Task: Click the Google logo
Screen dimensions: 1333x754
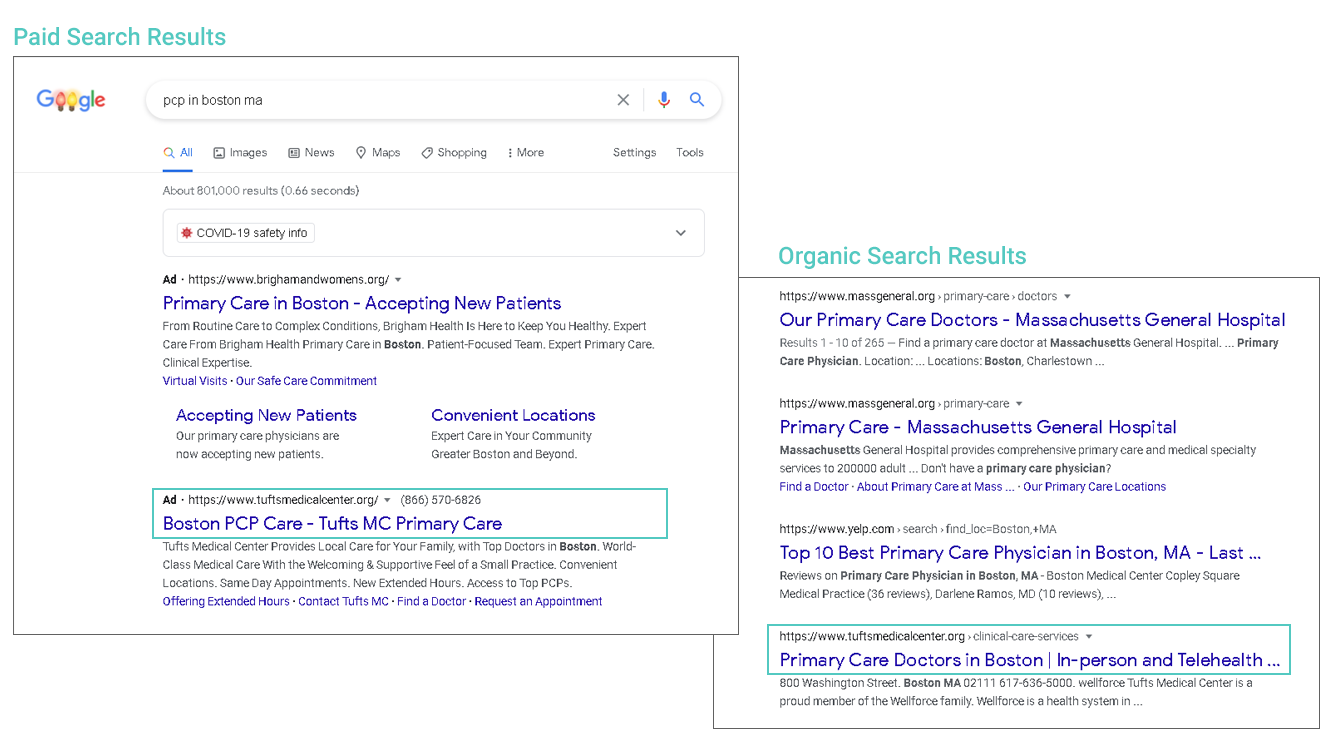Action: pos(71,100)
